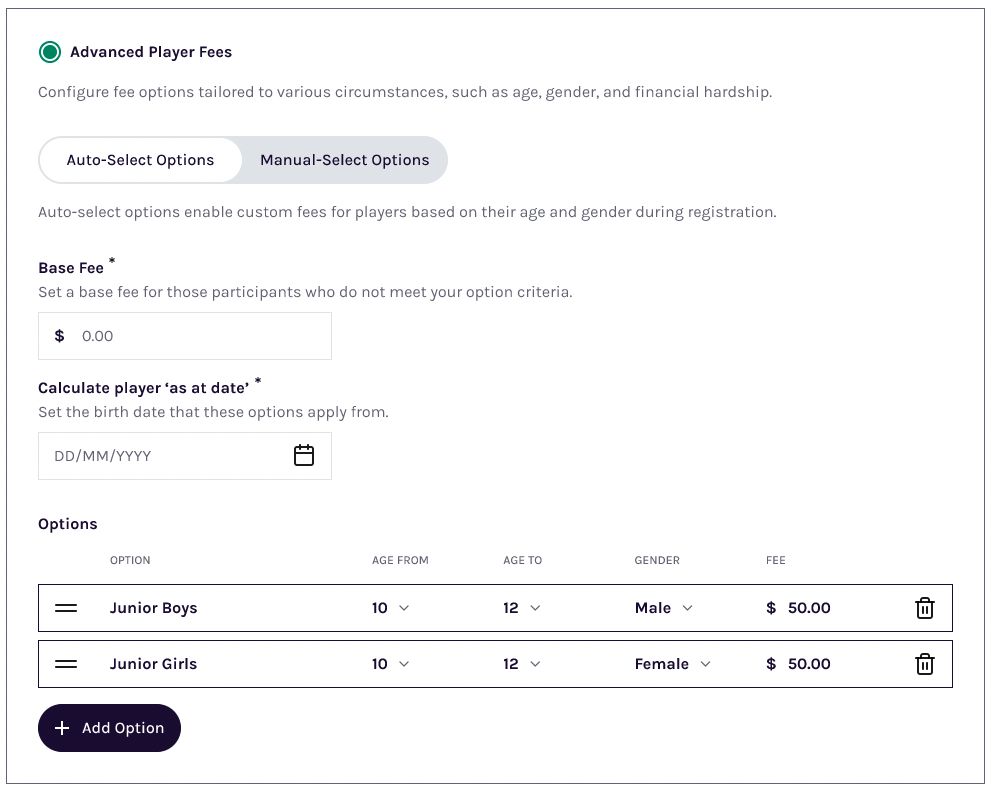Click the drag handle beside Junior Girls
Viewport: 994px width, 794px height.
pyautogui.click(x=67, y=663)
